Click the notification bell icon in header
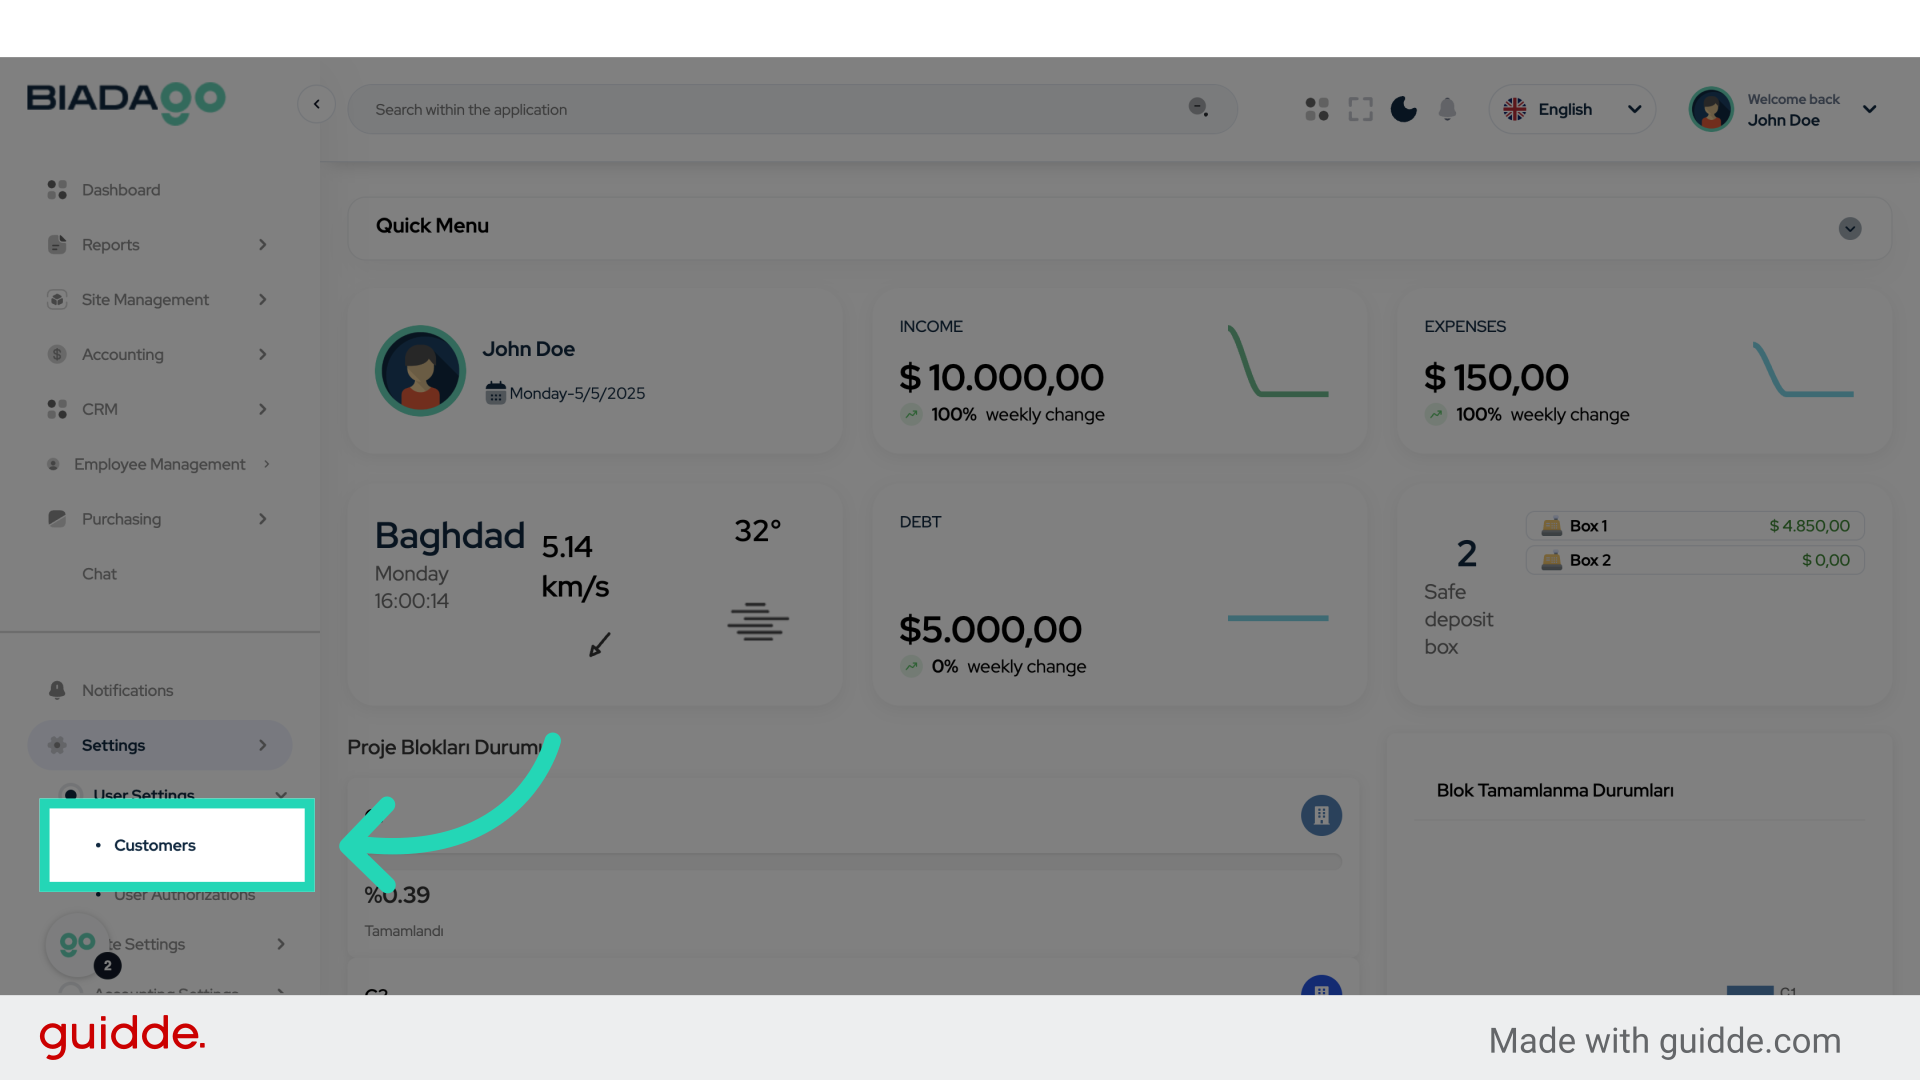This screenshot has height=1080, width=1920. pyautogui.click(x=1447, y=109)
